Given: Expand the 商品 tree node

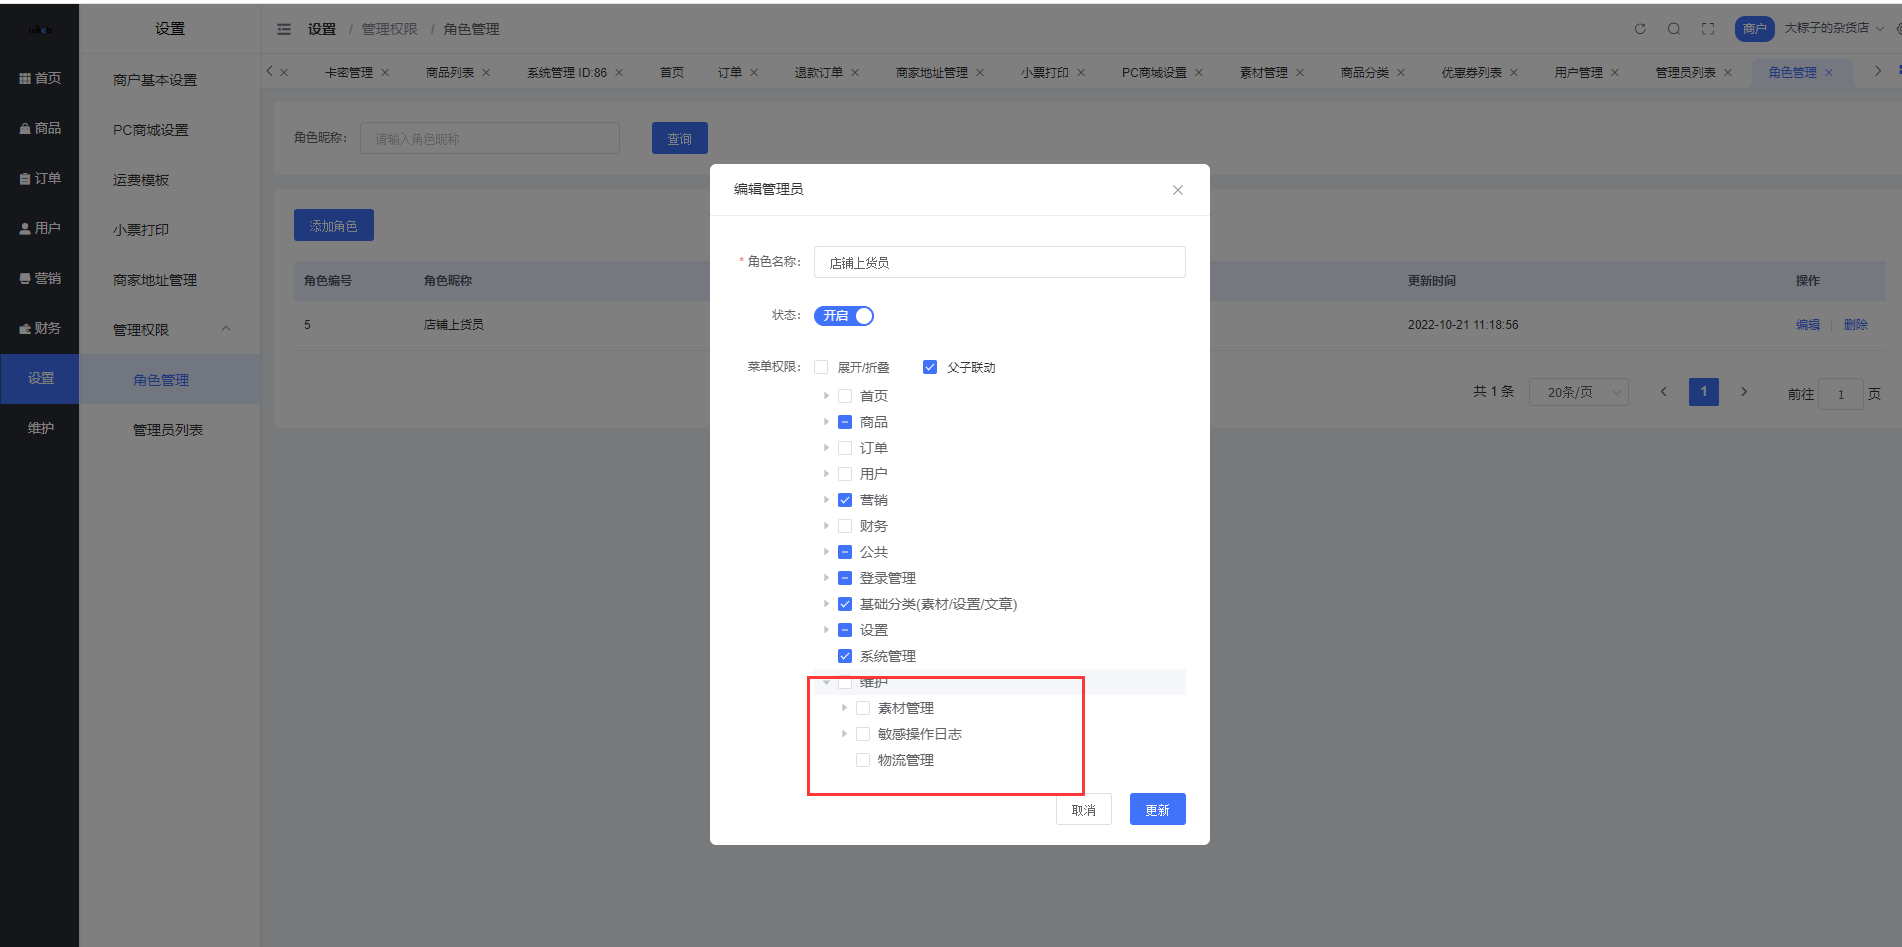Looking at the screenshot, I should coord(826,422).
